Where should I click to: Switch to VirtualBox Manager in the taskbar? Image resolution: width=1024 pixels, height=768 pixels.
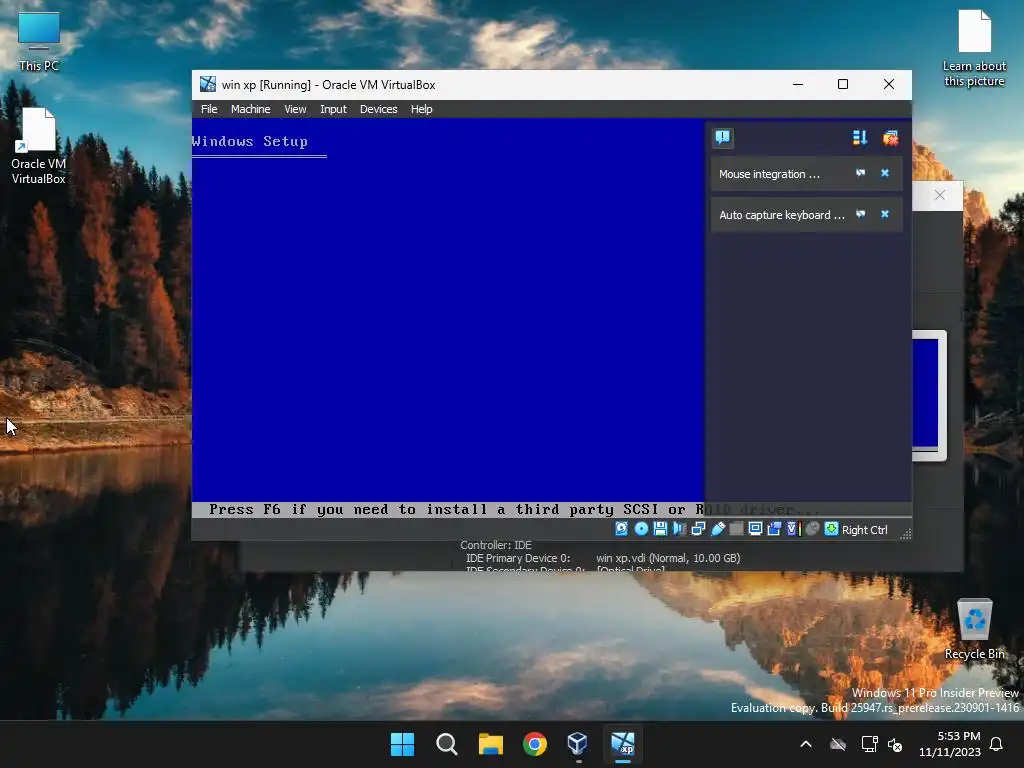[579, 744]
